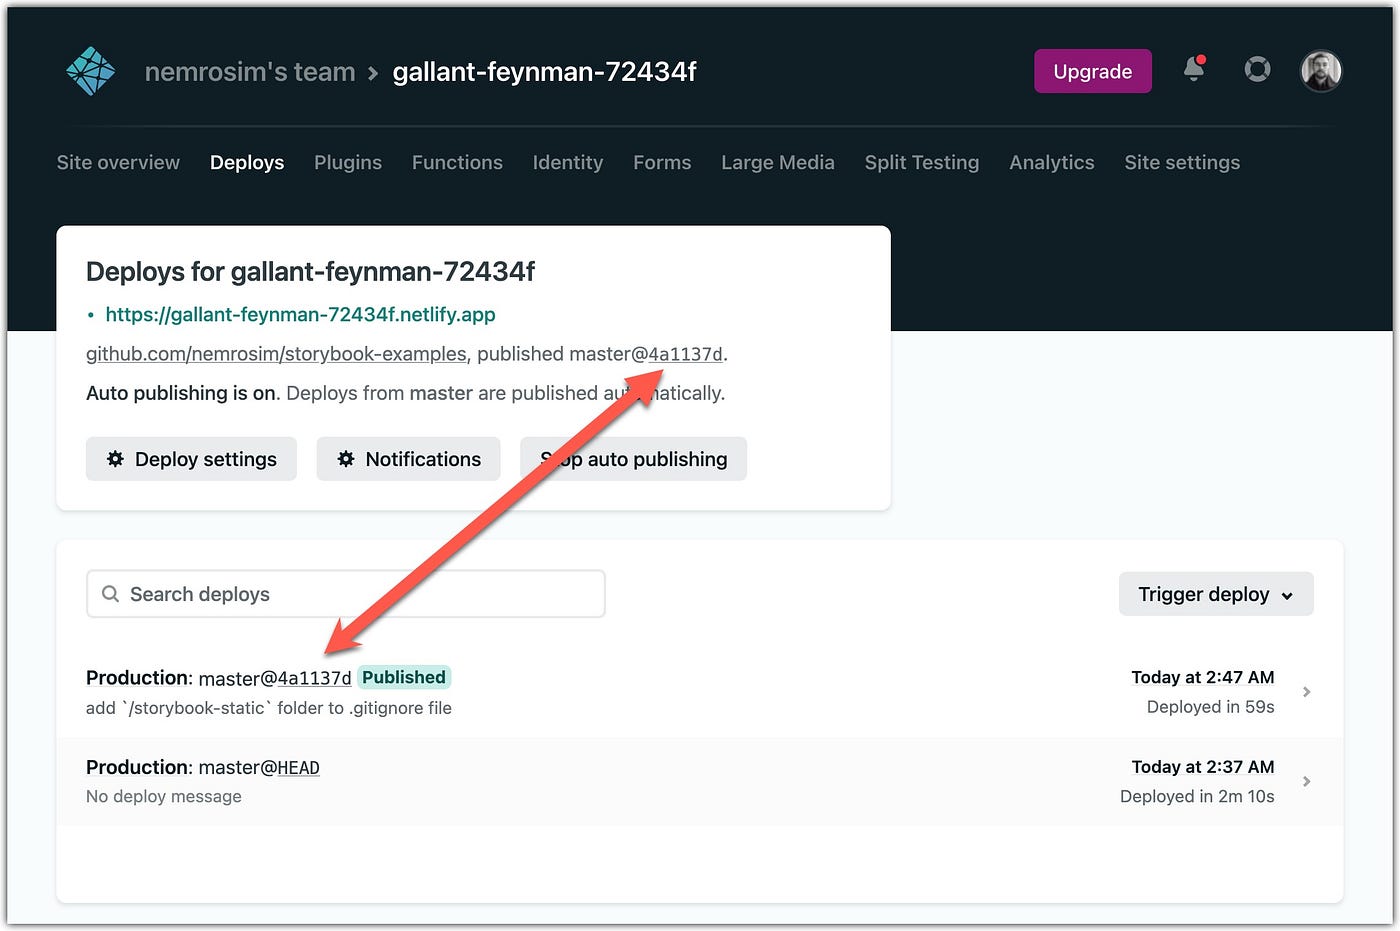The height and width of the screenshot is (931, 1400).
Task: Disable auto publishing with Stop auto publishing
Action: coord(633,459)
